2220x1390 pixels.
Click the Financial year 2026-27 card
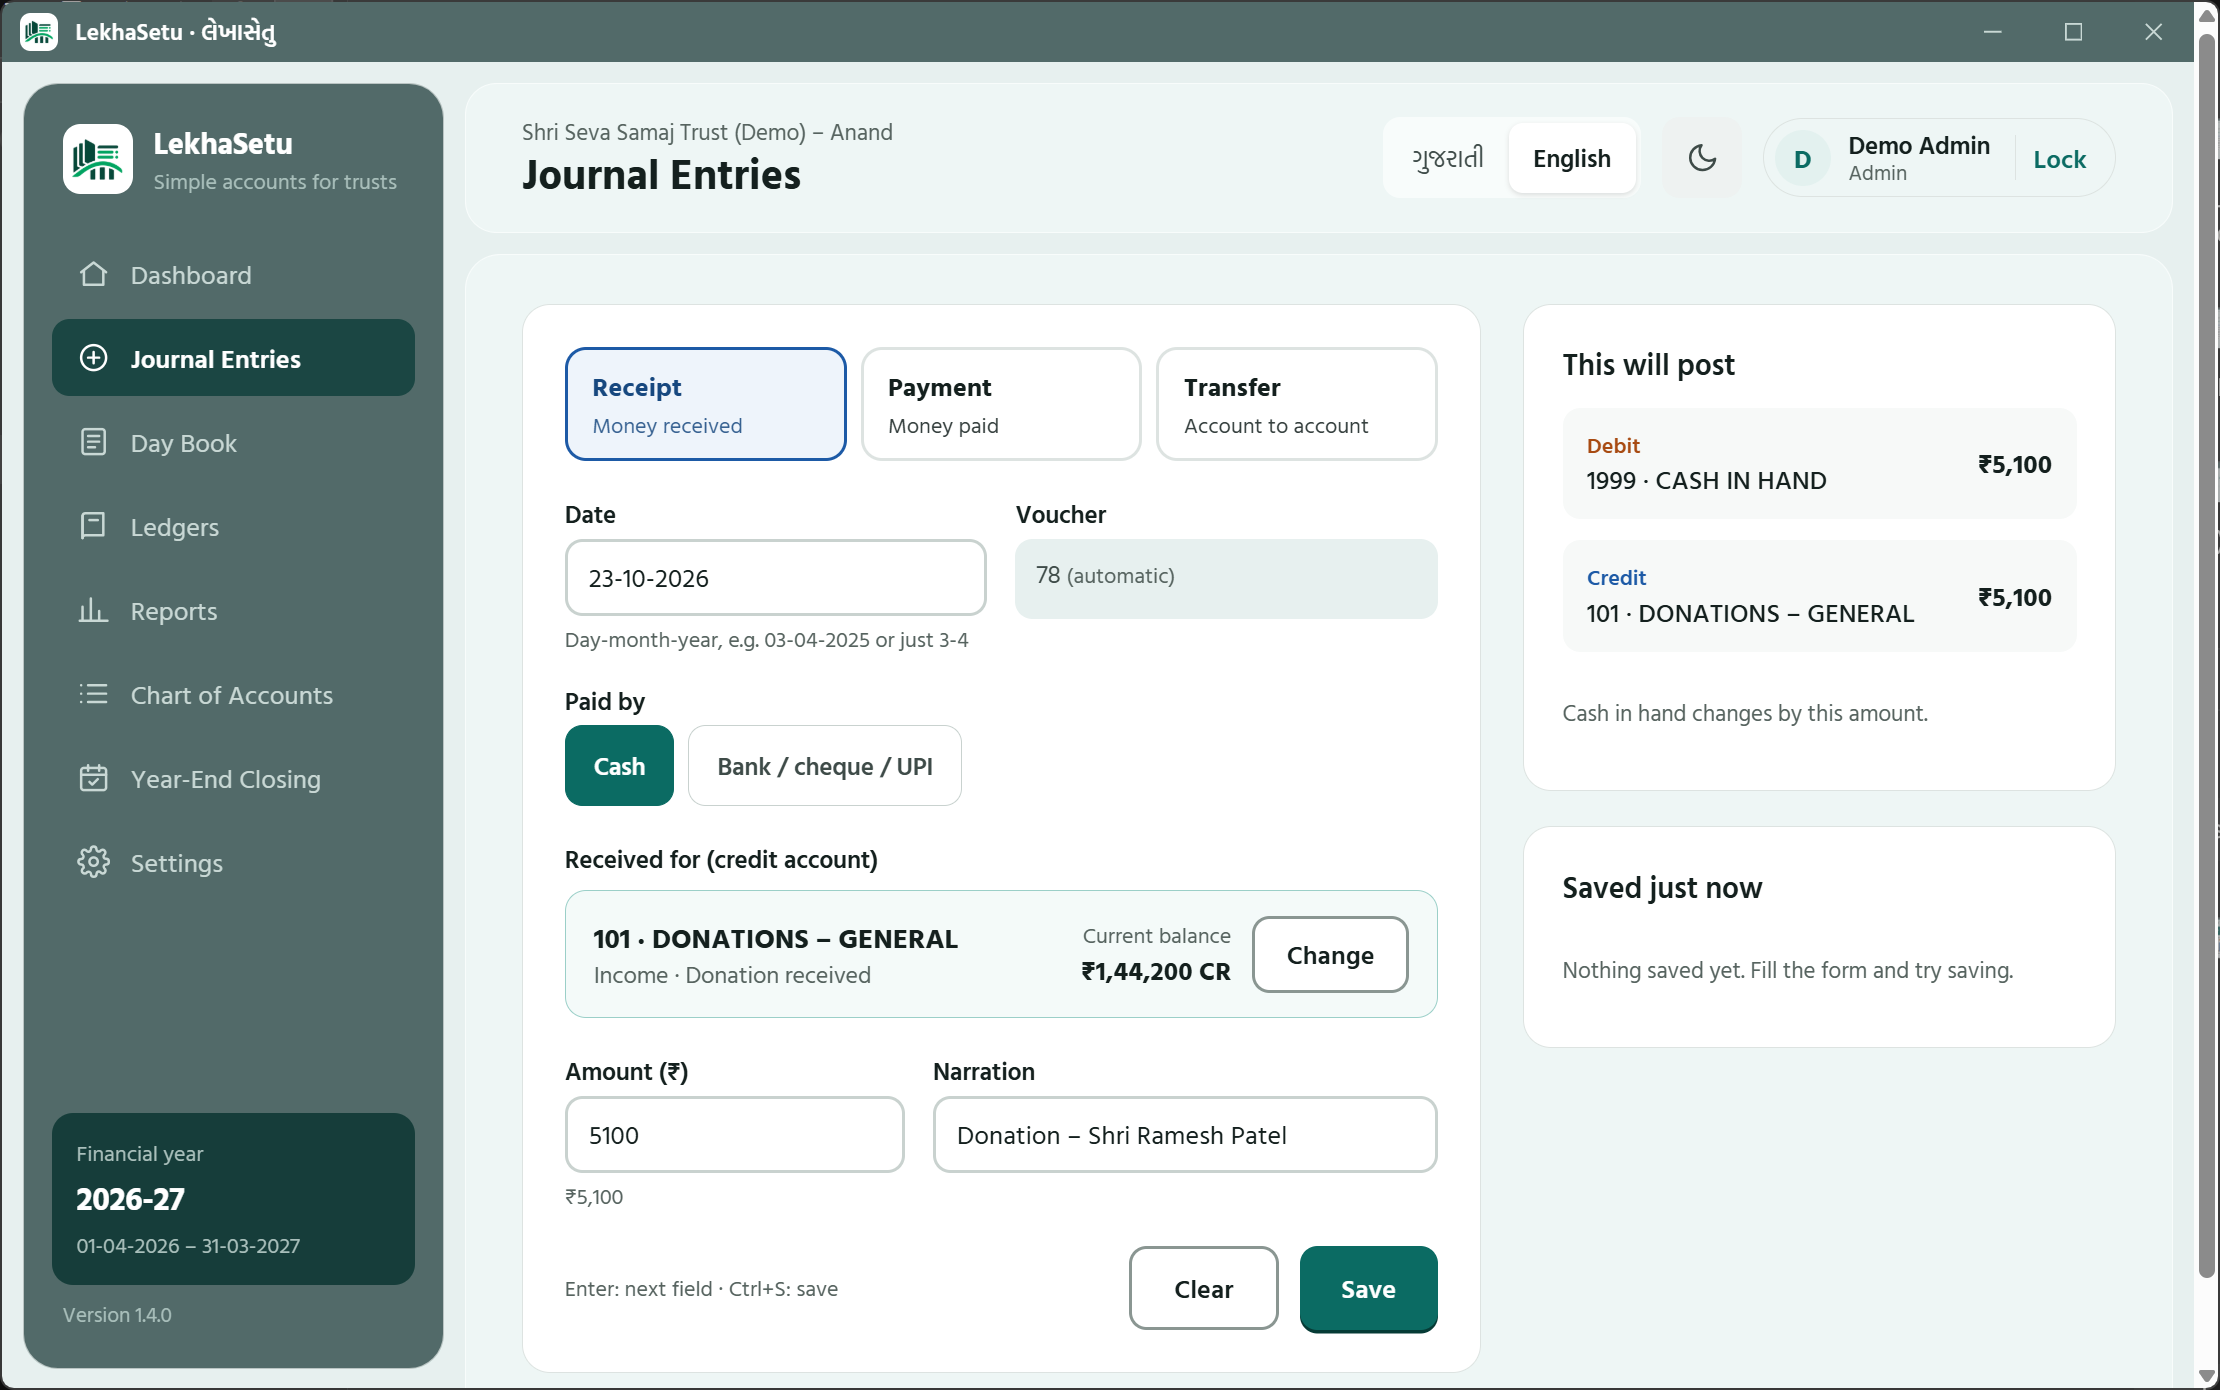pos(233,1199)
